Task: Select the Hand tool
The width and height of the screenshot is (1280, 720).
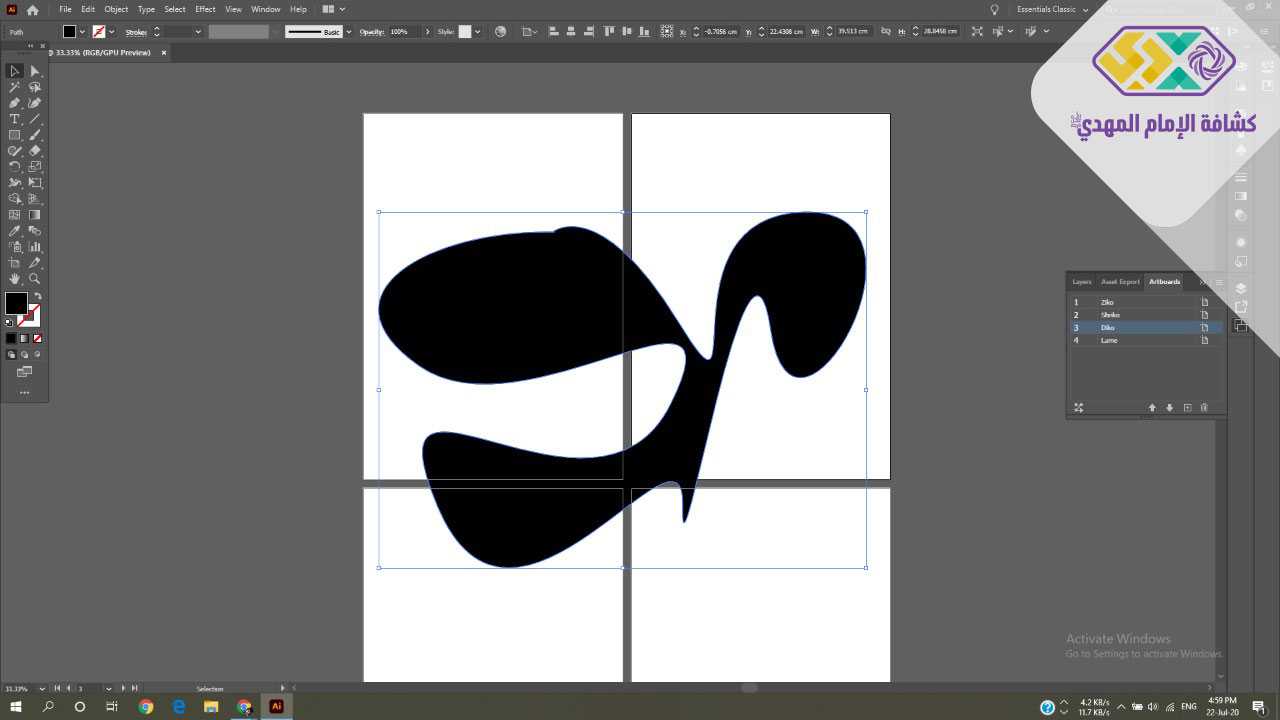Action: [x=14, y=279]
